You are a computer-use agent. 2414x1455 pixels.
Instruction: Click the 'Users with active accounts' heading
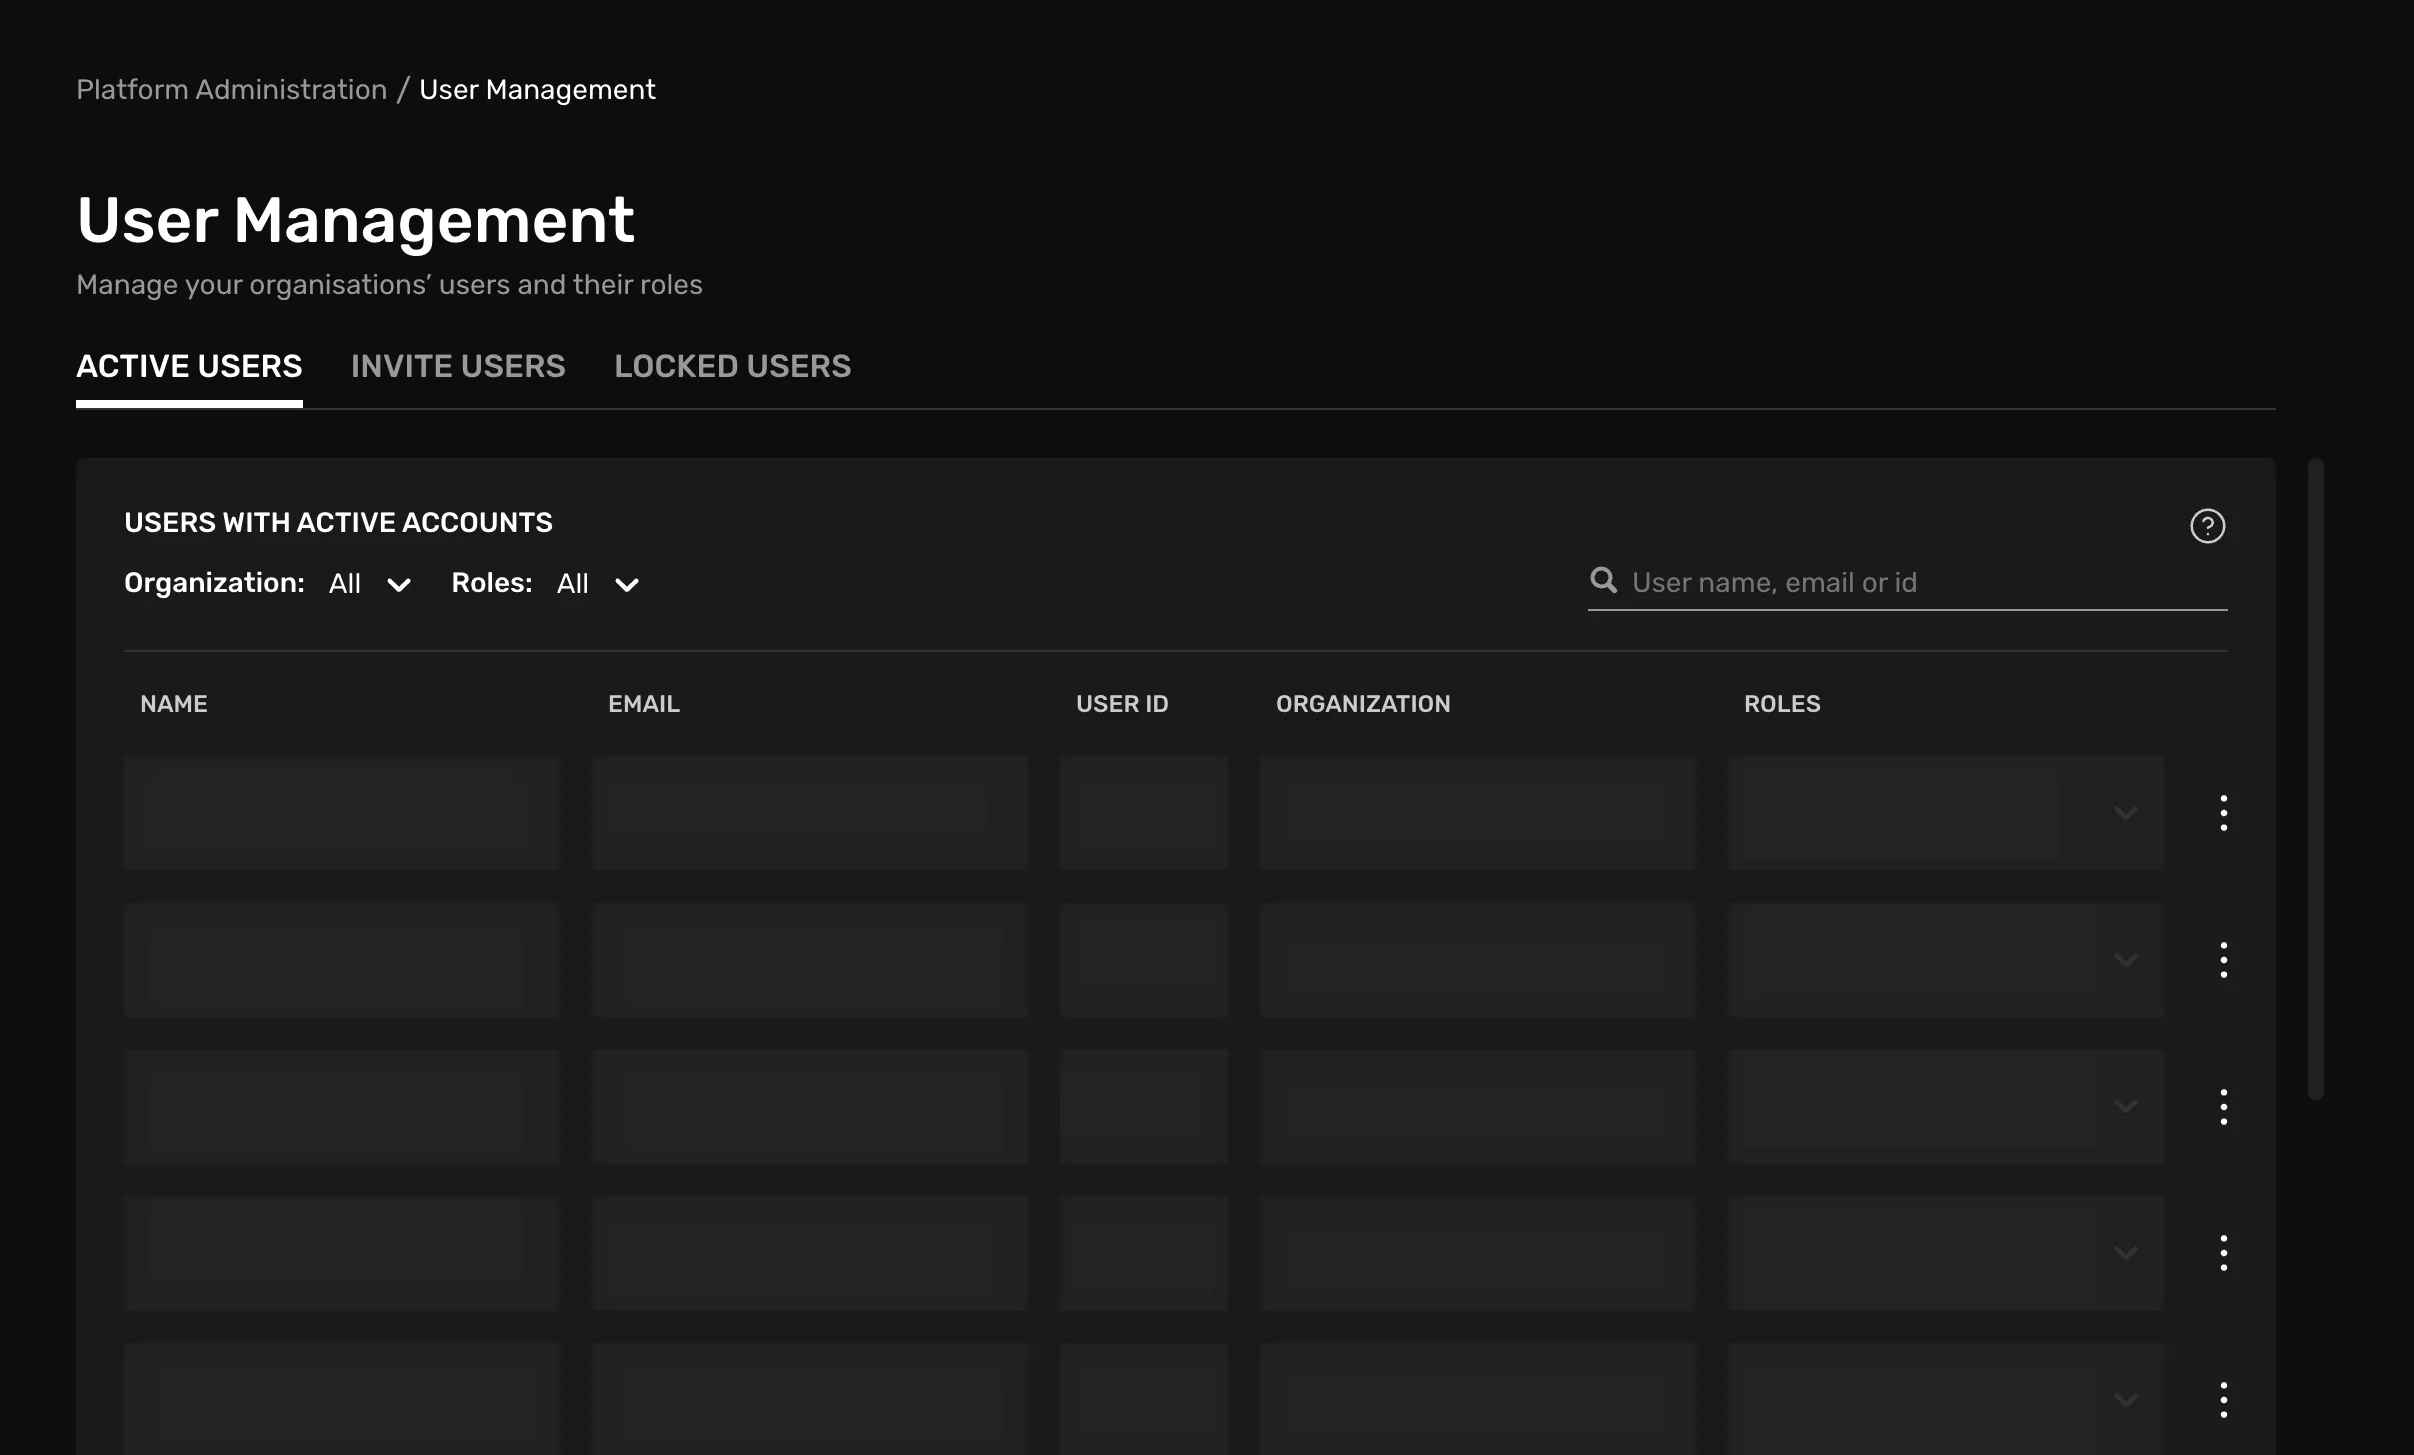tap(338, 523)
